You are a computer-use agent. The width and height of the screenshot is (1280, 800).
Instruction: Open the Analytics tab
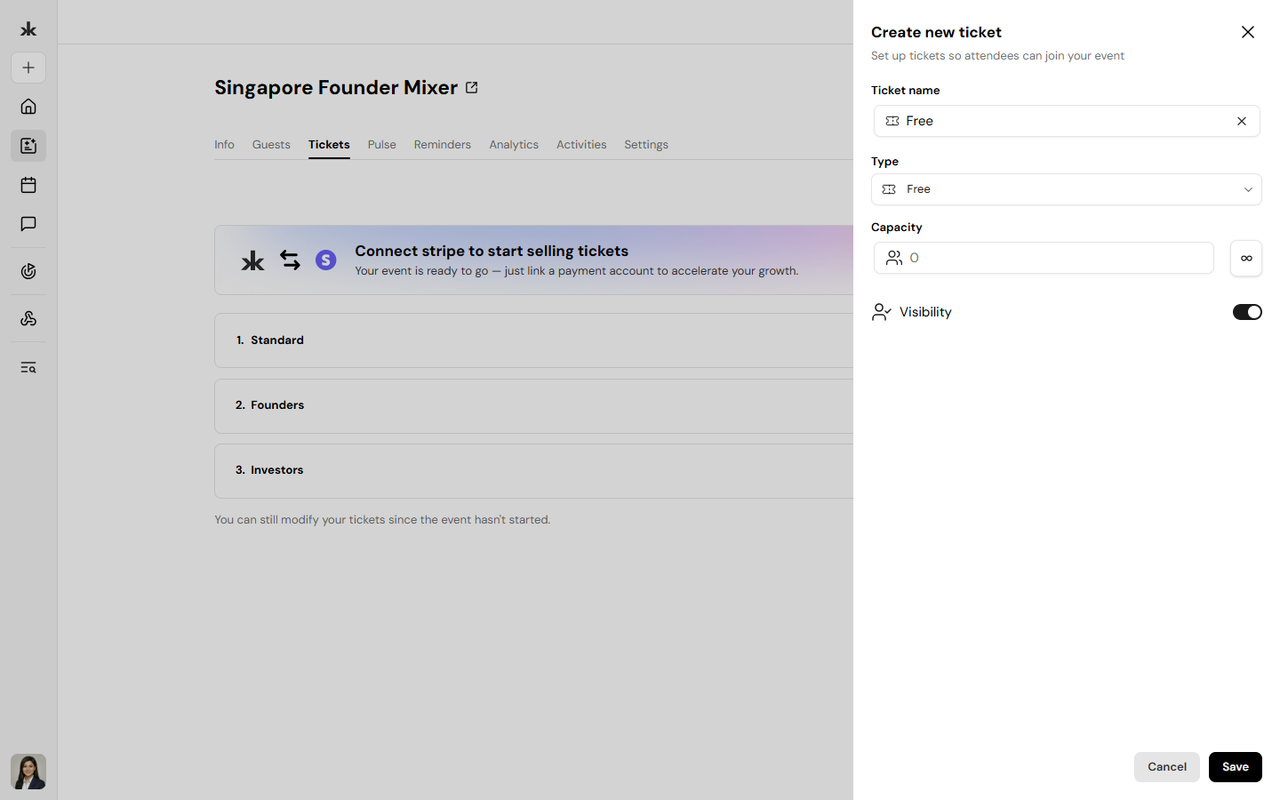[514, 144]
